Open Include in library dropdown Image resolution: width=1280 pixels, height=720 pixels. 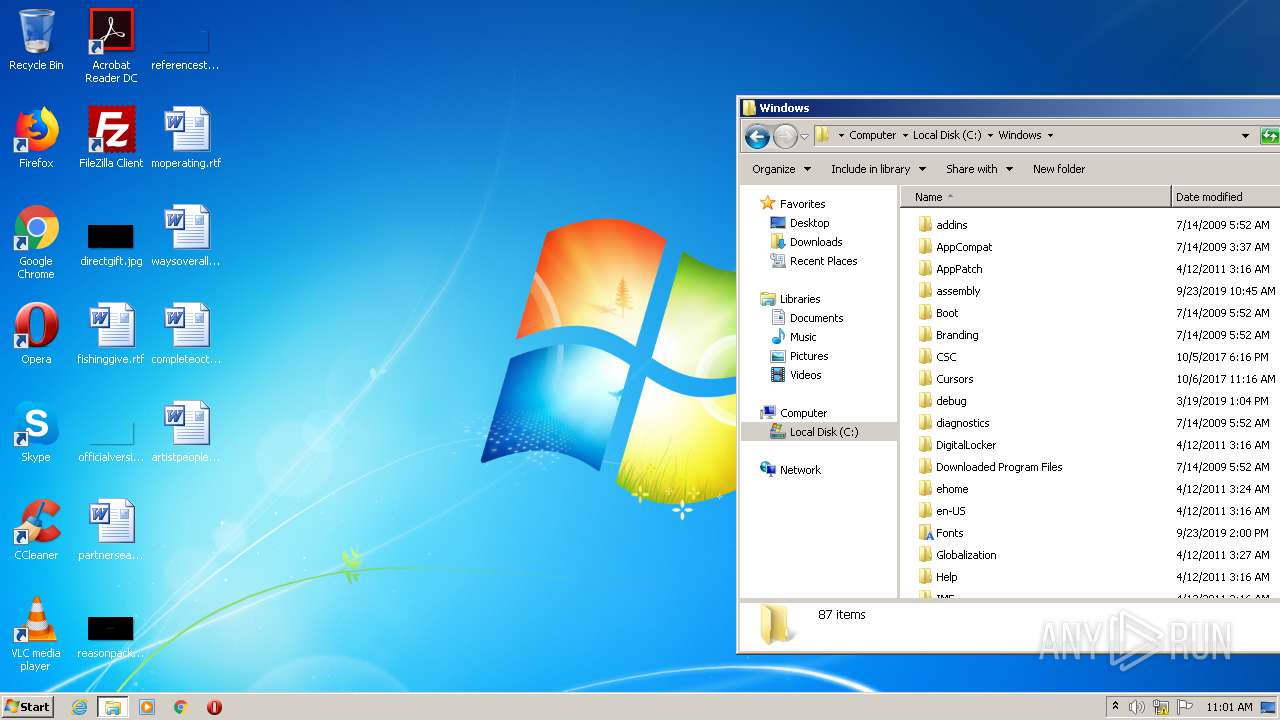pos(878,169)
